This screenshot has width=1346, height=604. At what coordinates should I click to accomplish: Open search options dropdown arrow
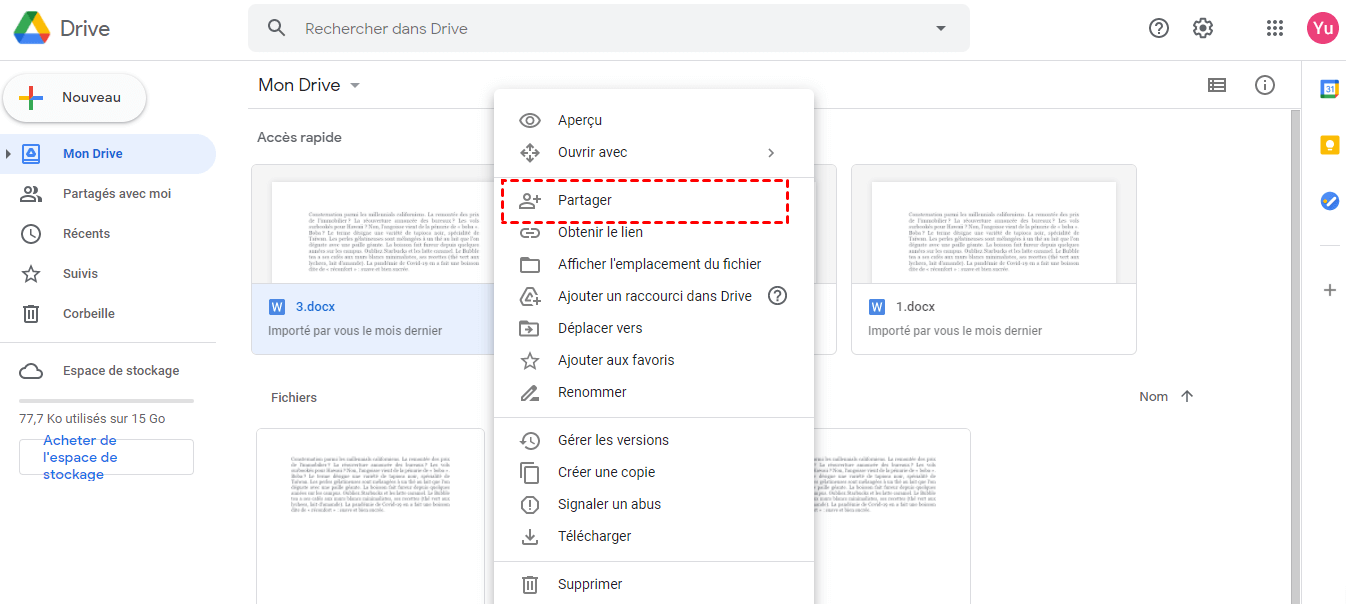coord(940,28)
